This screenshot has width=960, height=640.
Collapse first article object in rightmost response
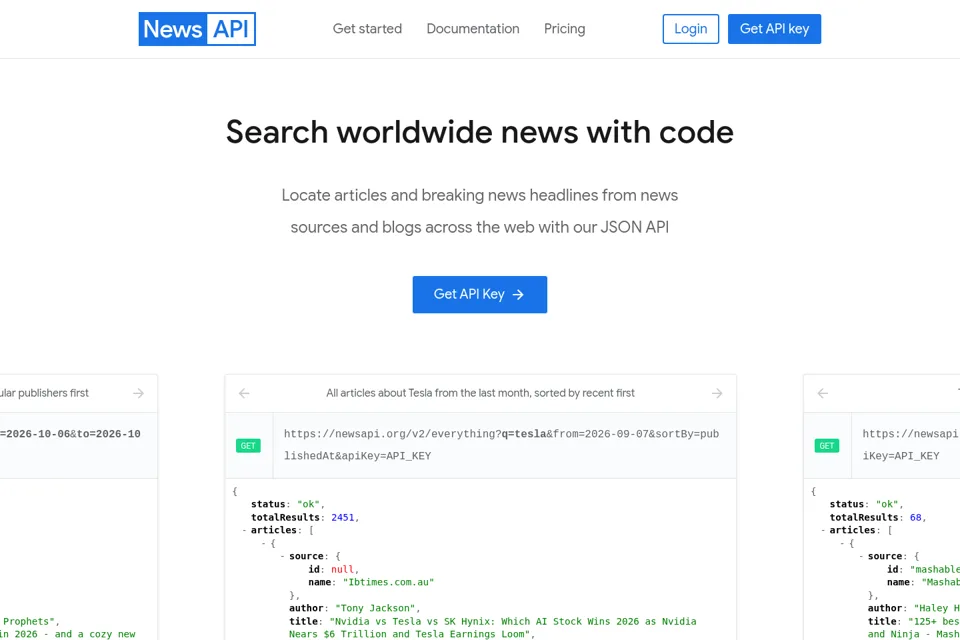click(x=842, y=543)
